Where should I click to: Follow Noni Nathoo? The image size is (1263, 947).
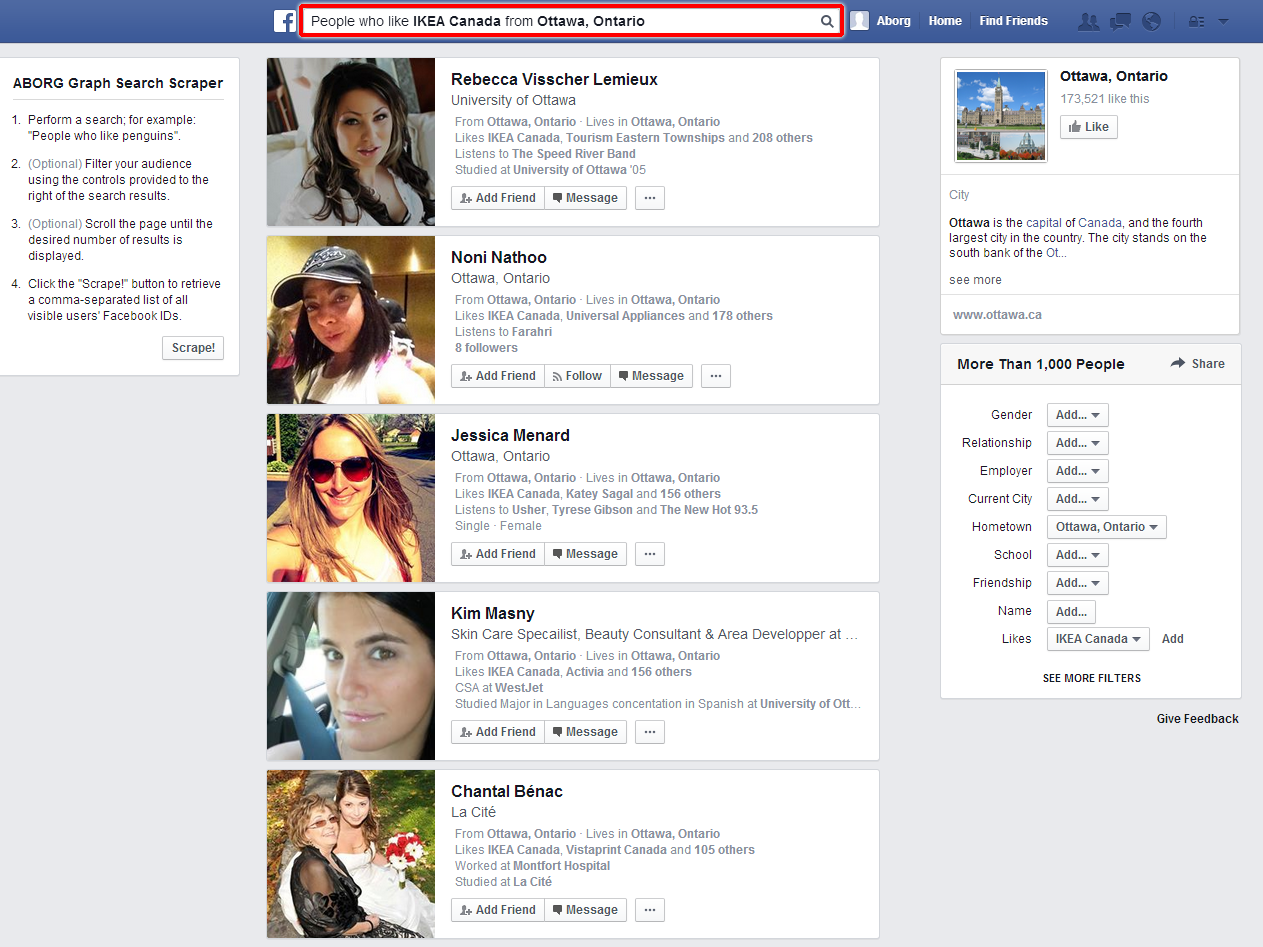(x=578, y=376)
